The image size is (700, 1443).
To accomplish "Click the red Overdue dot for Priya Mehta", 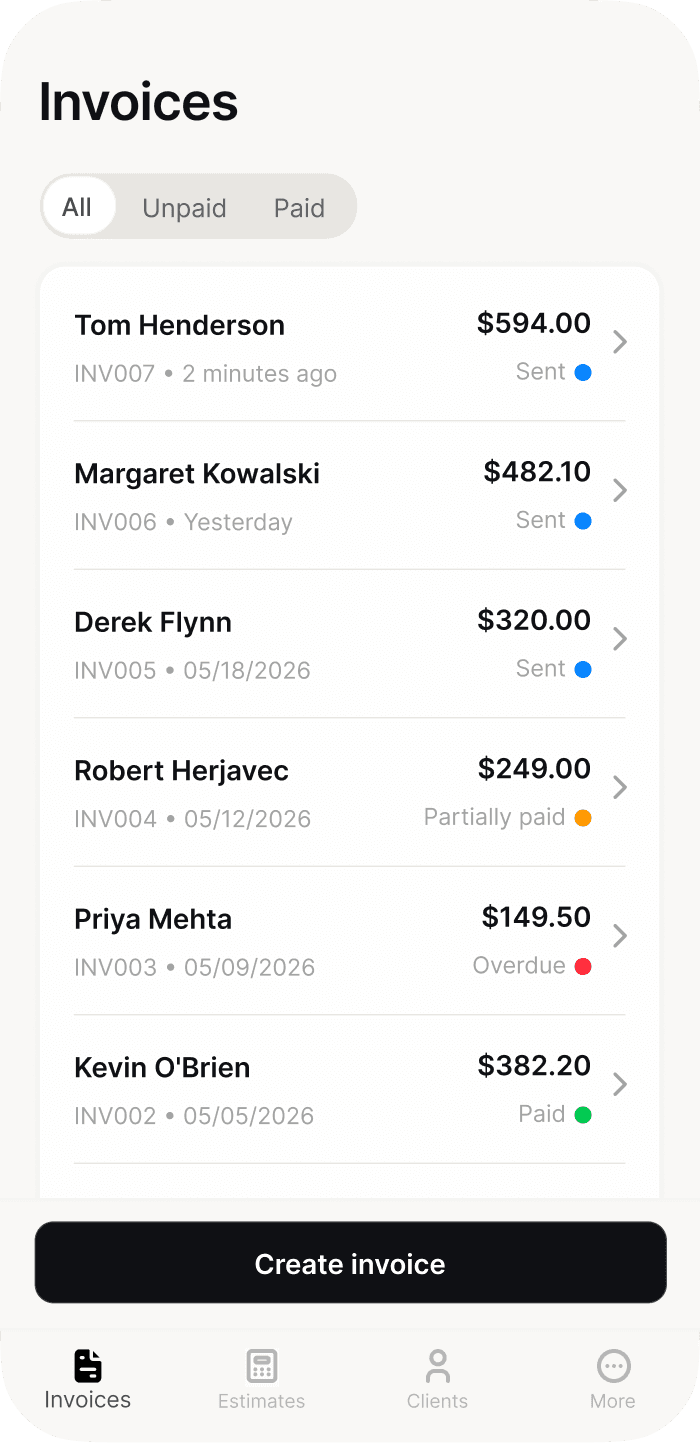I will click(x=584, y=966).
